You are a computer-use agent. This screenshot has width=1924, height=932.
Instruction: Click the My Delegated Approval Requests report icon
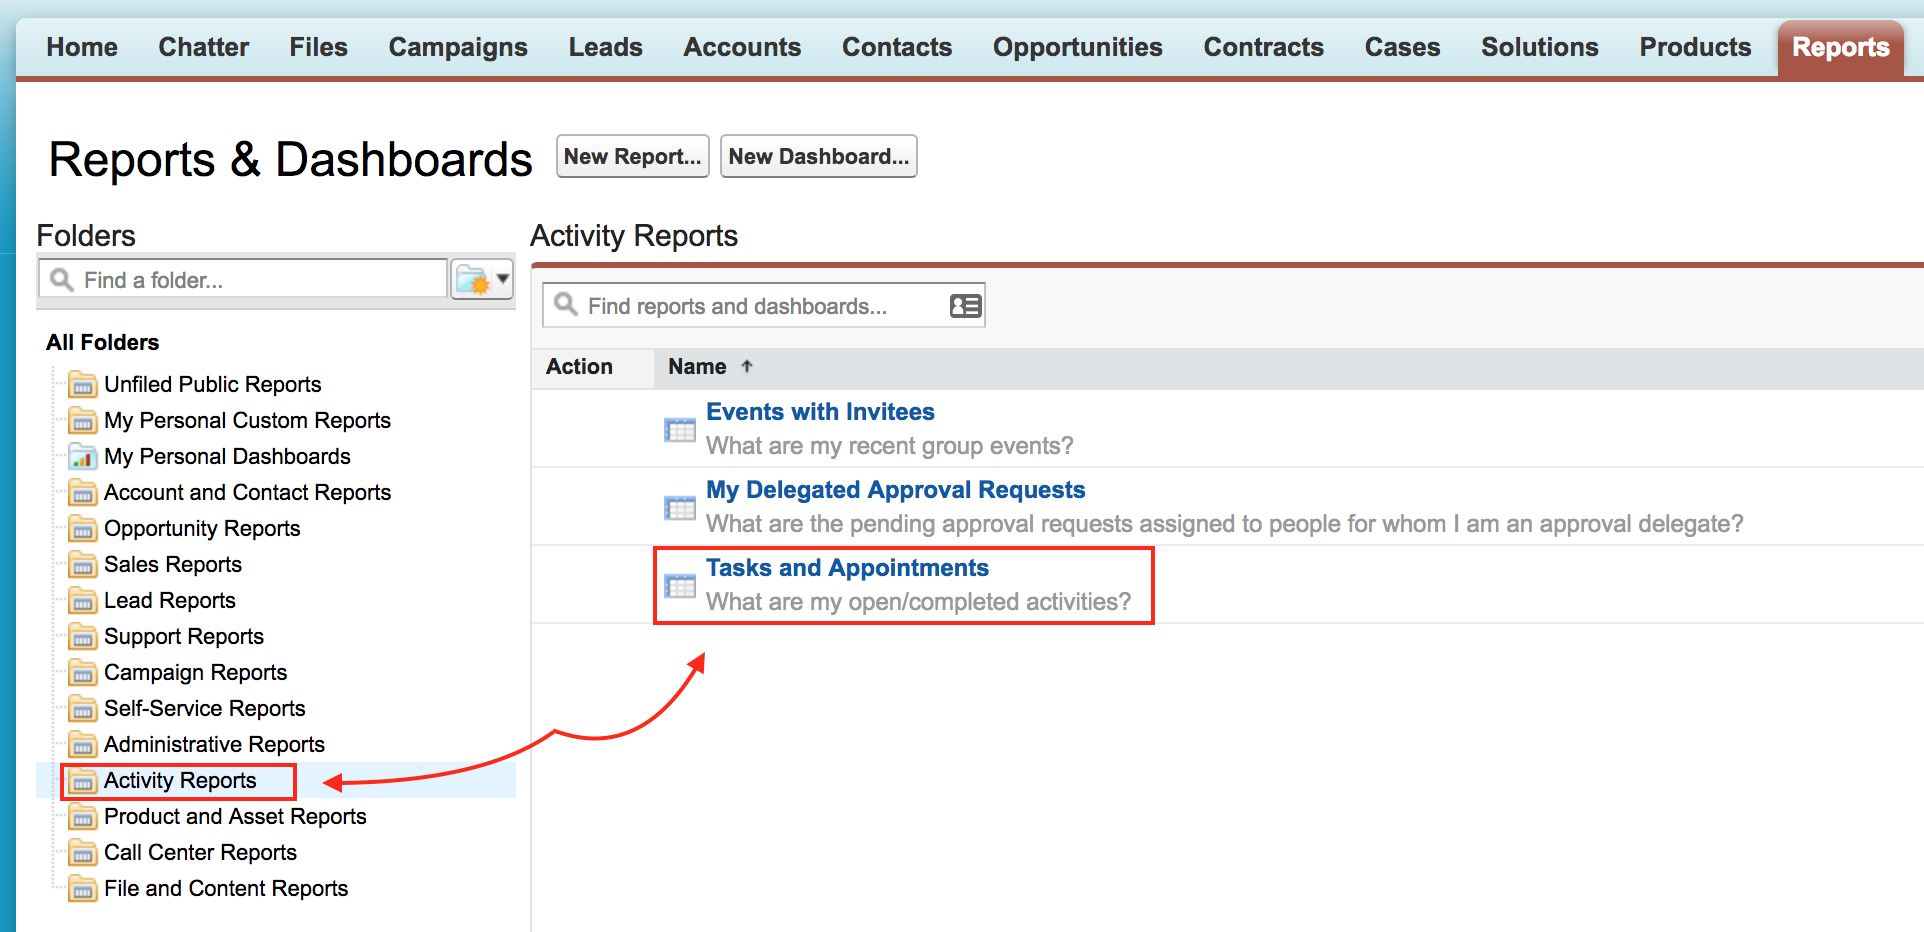tap(680, 508)
